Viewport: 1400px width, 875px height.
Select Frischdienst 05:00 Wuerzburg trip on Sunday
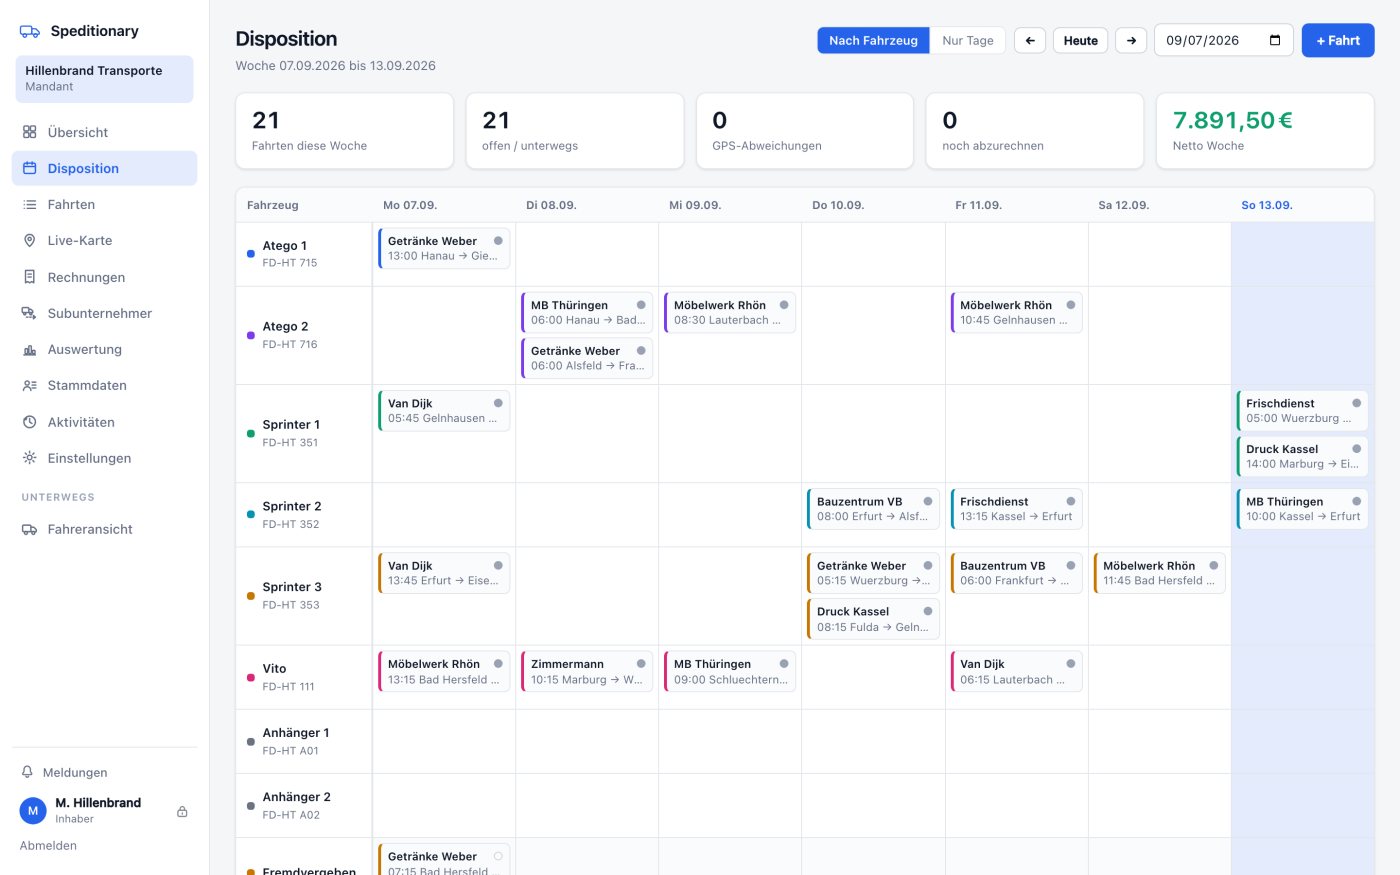click(x=1302, y=410)
